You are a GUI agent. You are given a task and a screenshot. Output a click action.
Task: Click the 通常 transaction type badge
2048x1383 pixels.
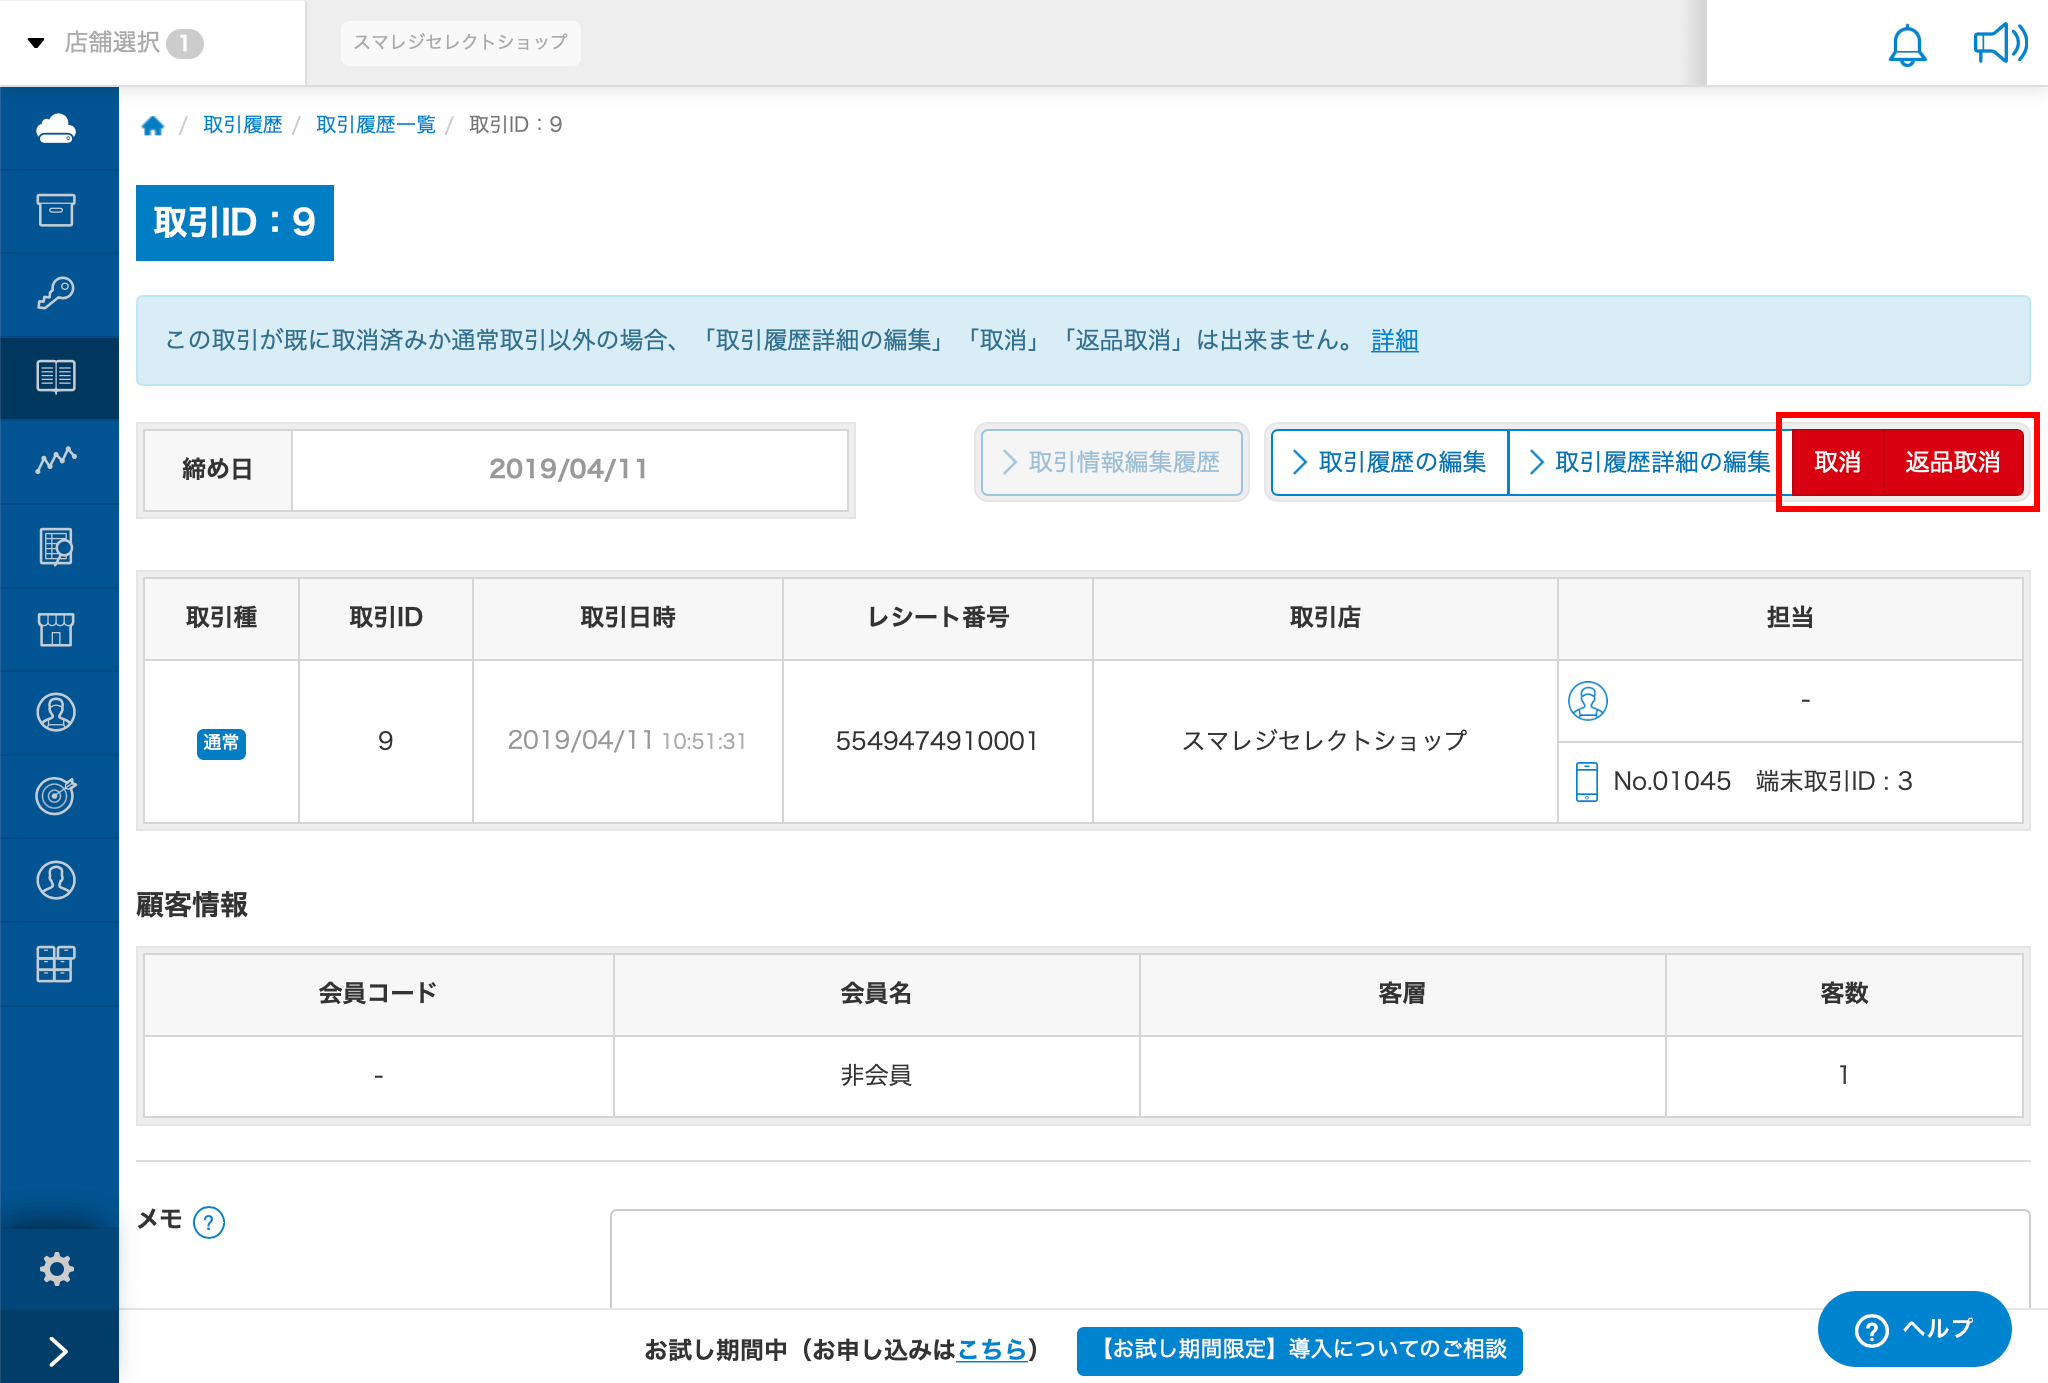coord(221,742)
